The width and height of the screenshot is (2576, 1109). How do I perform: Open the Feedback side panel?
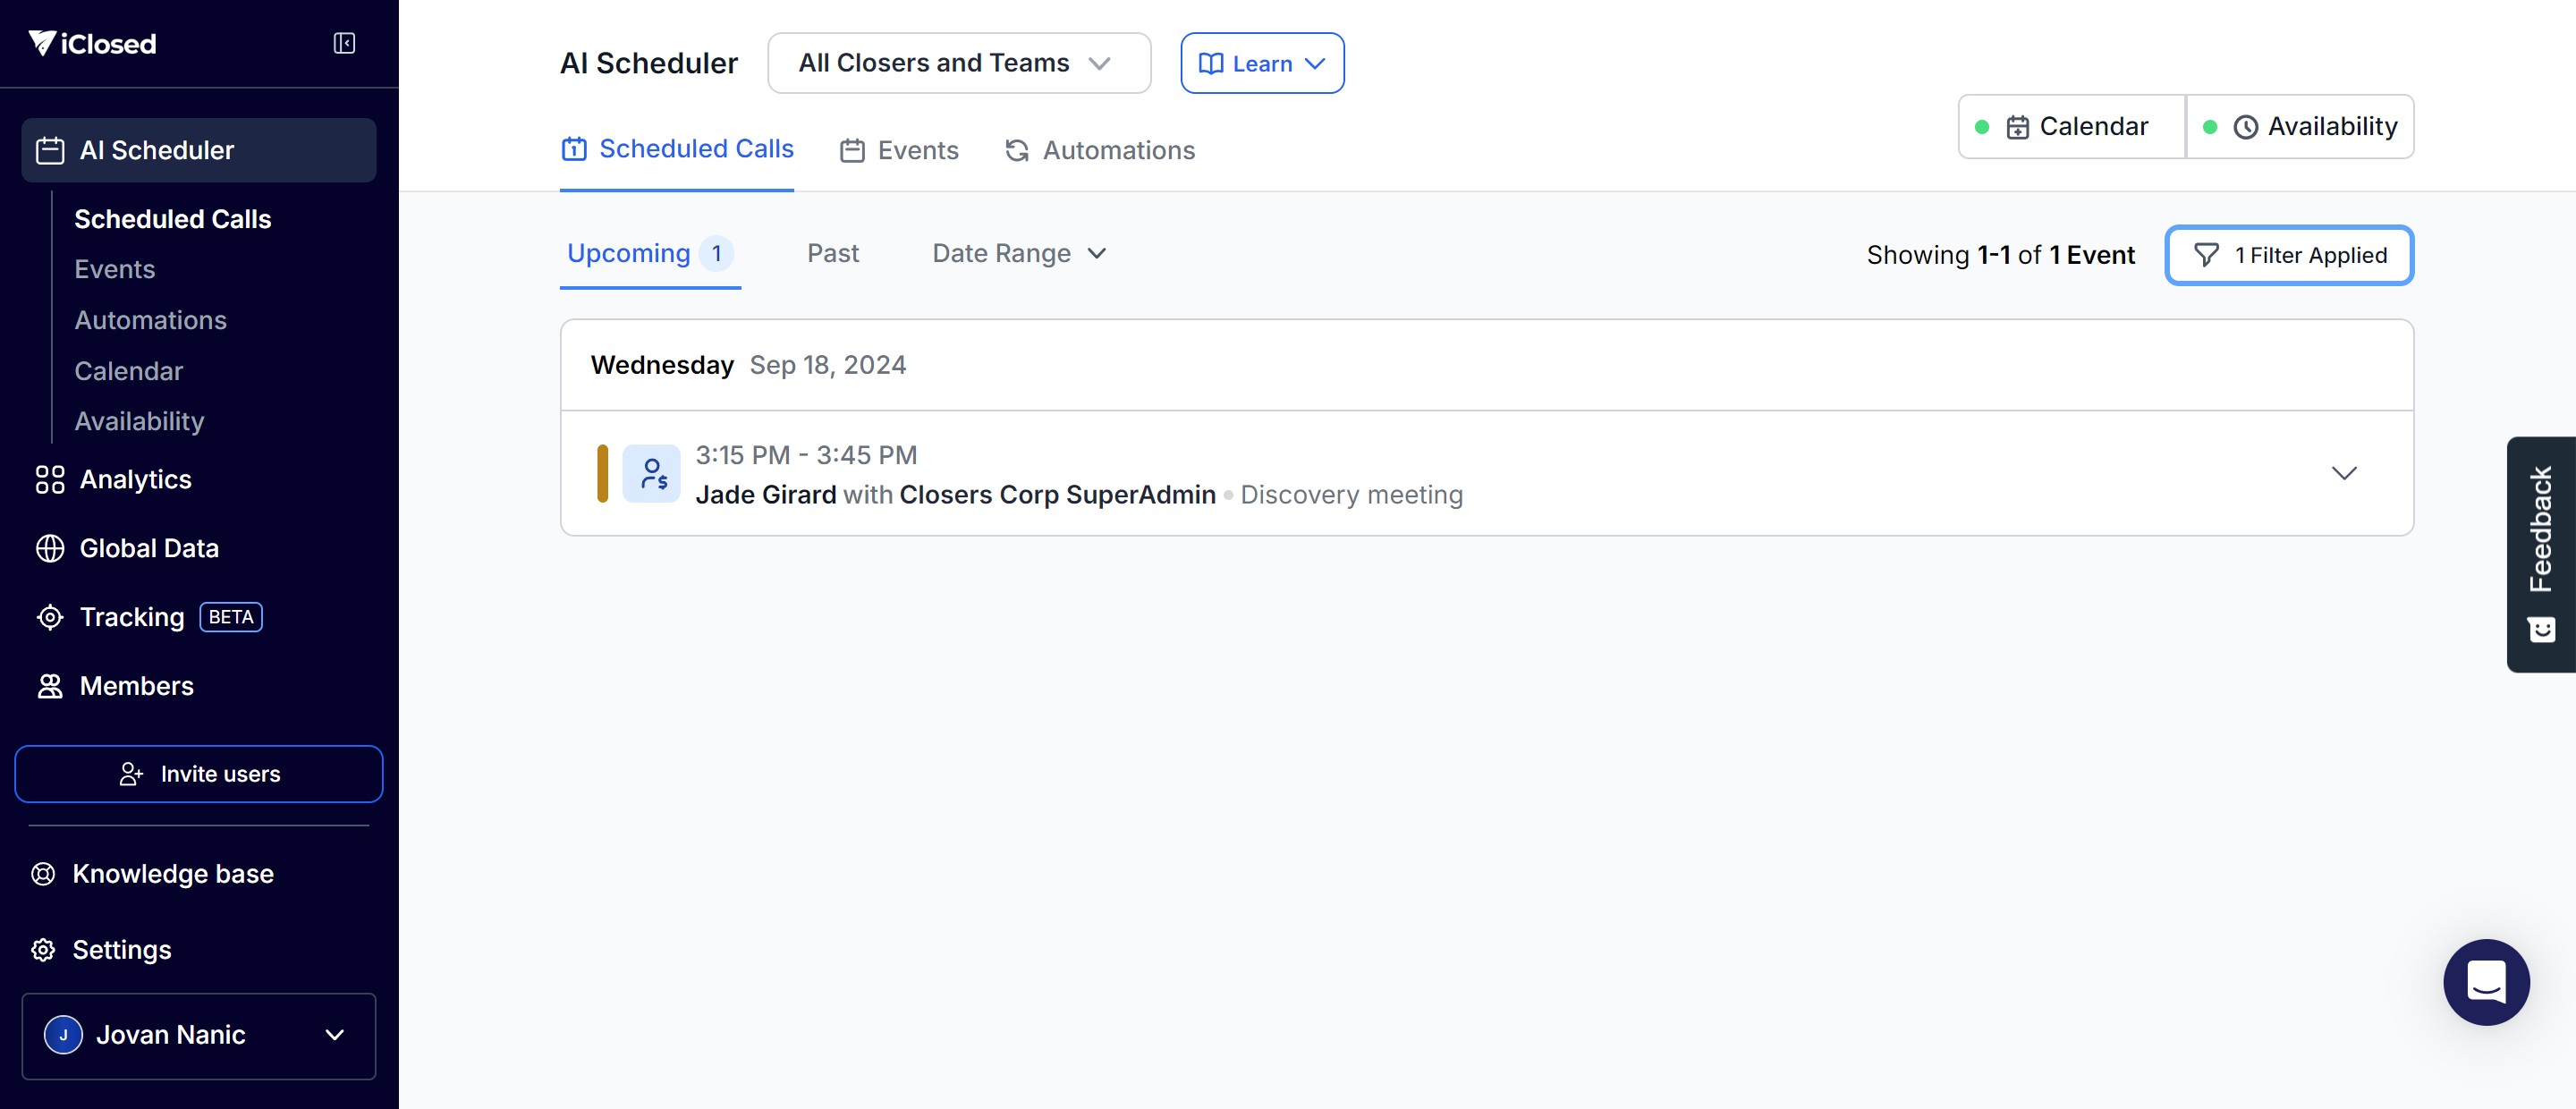pyautogui.click(x=2540, y=554)
